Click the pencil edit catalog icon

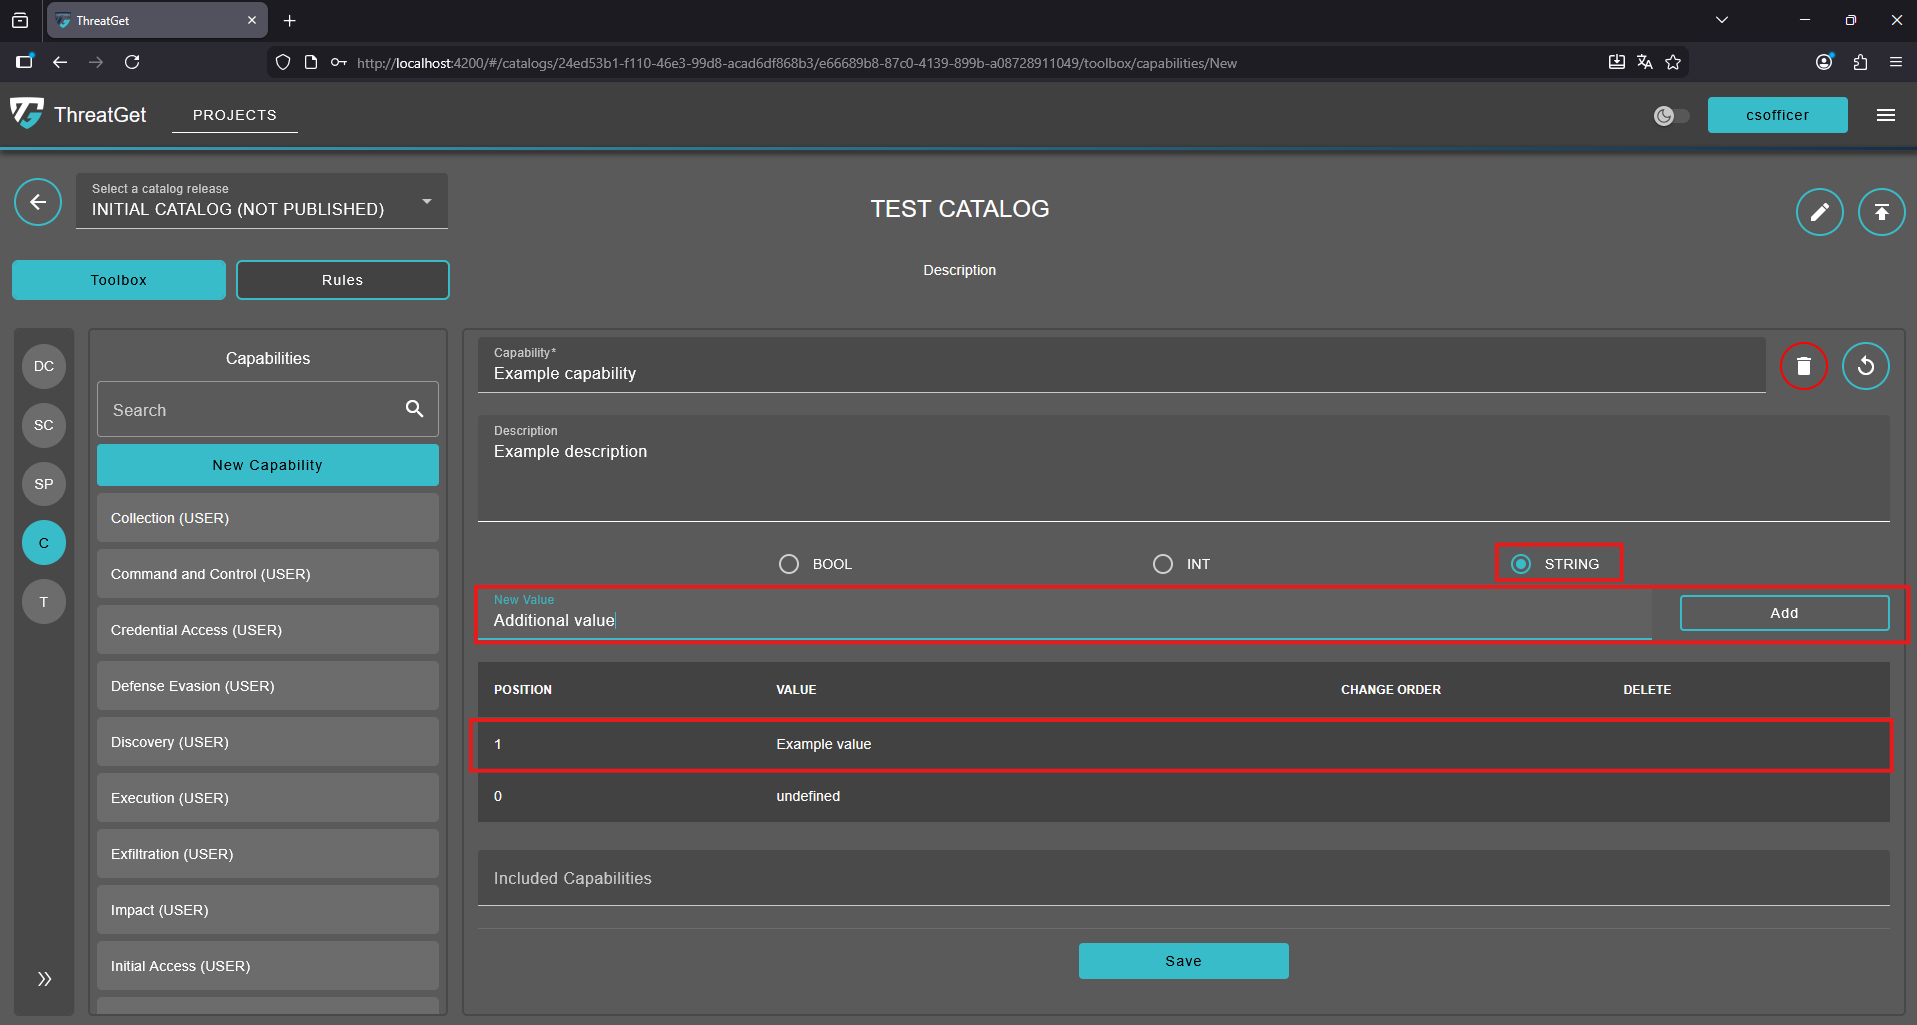(1819, 212)
